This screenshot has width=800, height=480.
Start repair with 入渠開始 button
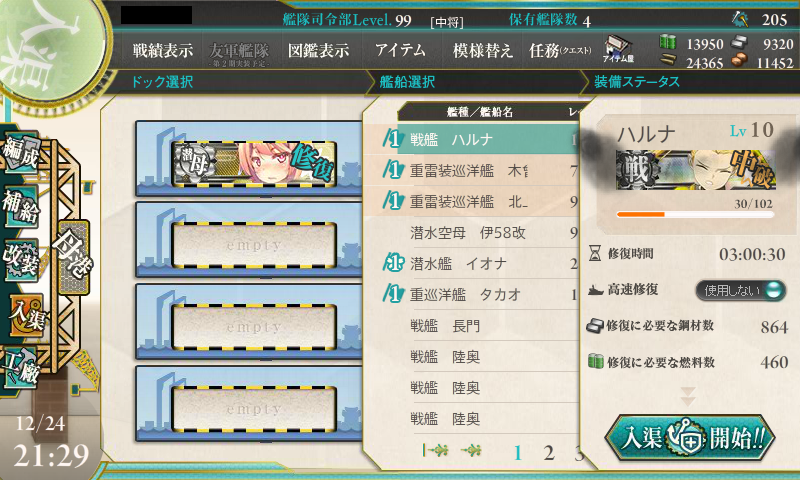point(690,438)
